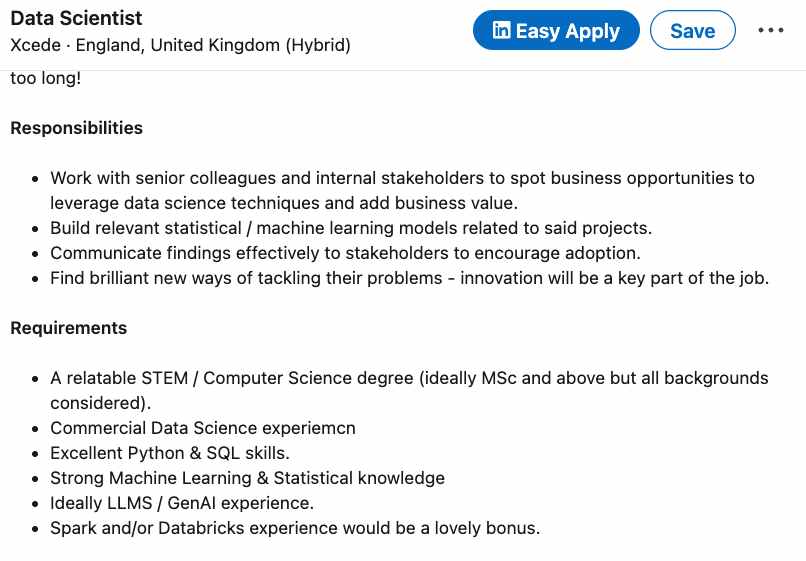Image resolution: width=806 pixels, height=561 pixels.
Task: Click the 'Find brilliant new ways' bullet
Action: click(x=409, y=278)
